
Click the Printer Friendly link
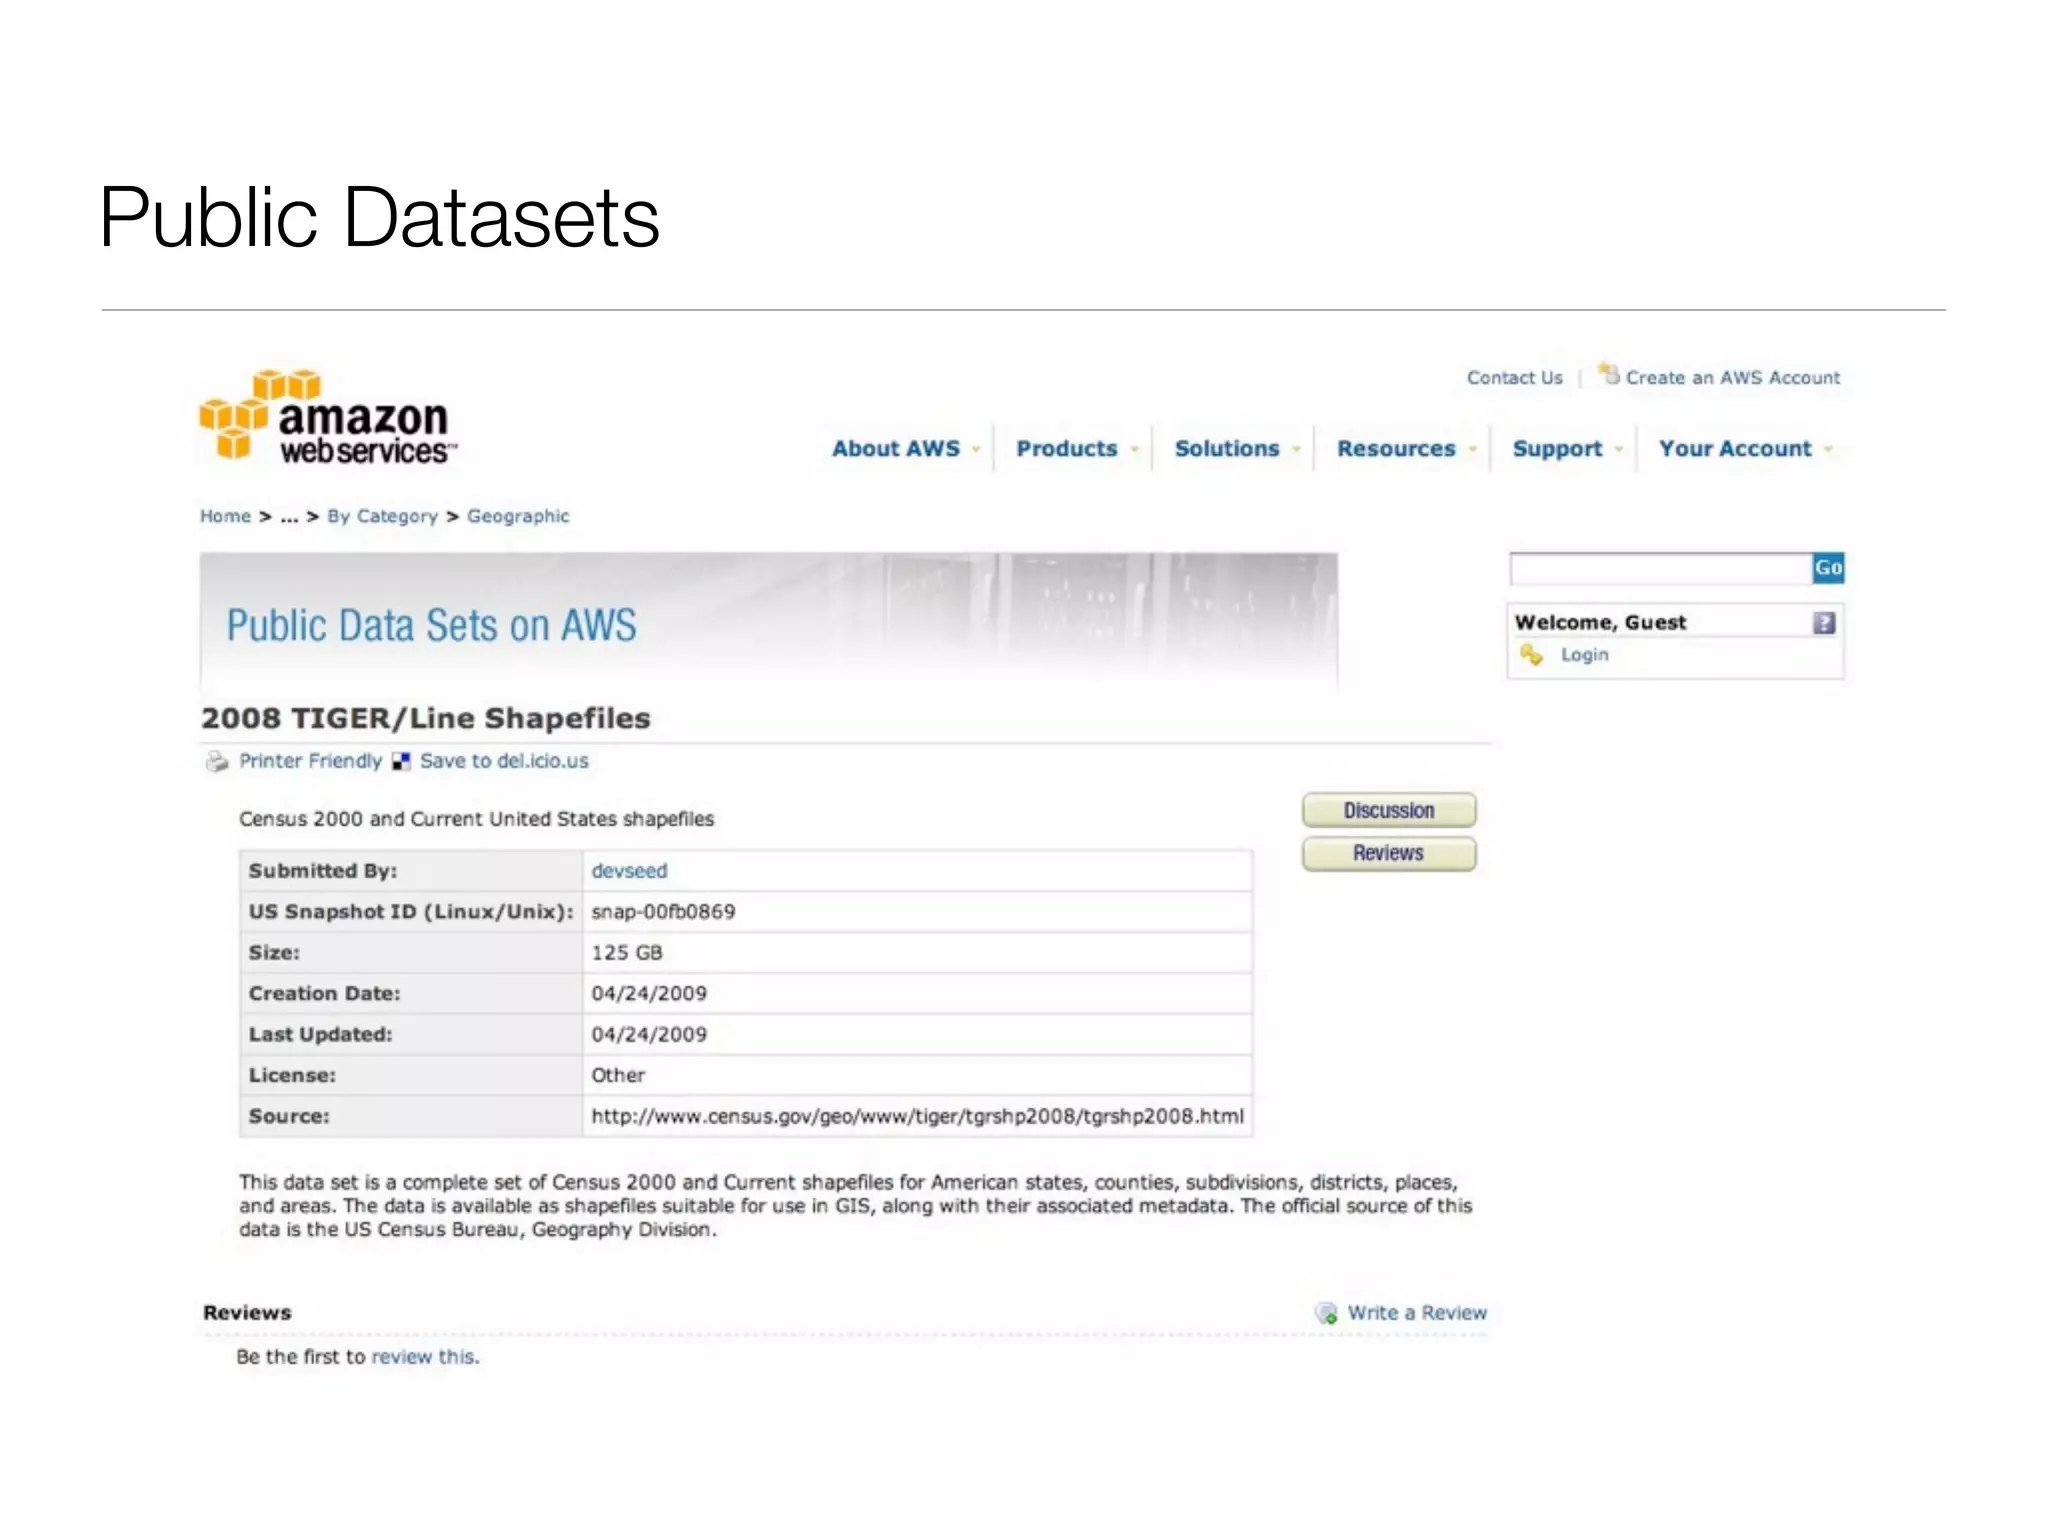pos(310,761)
